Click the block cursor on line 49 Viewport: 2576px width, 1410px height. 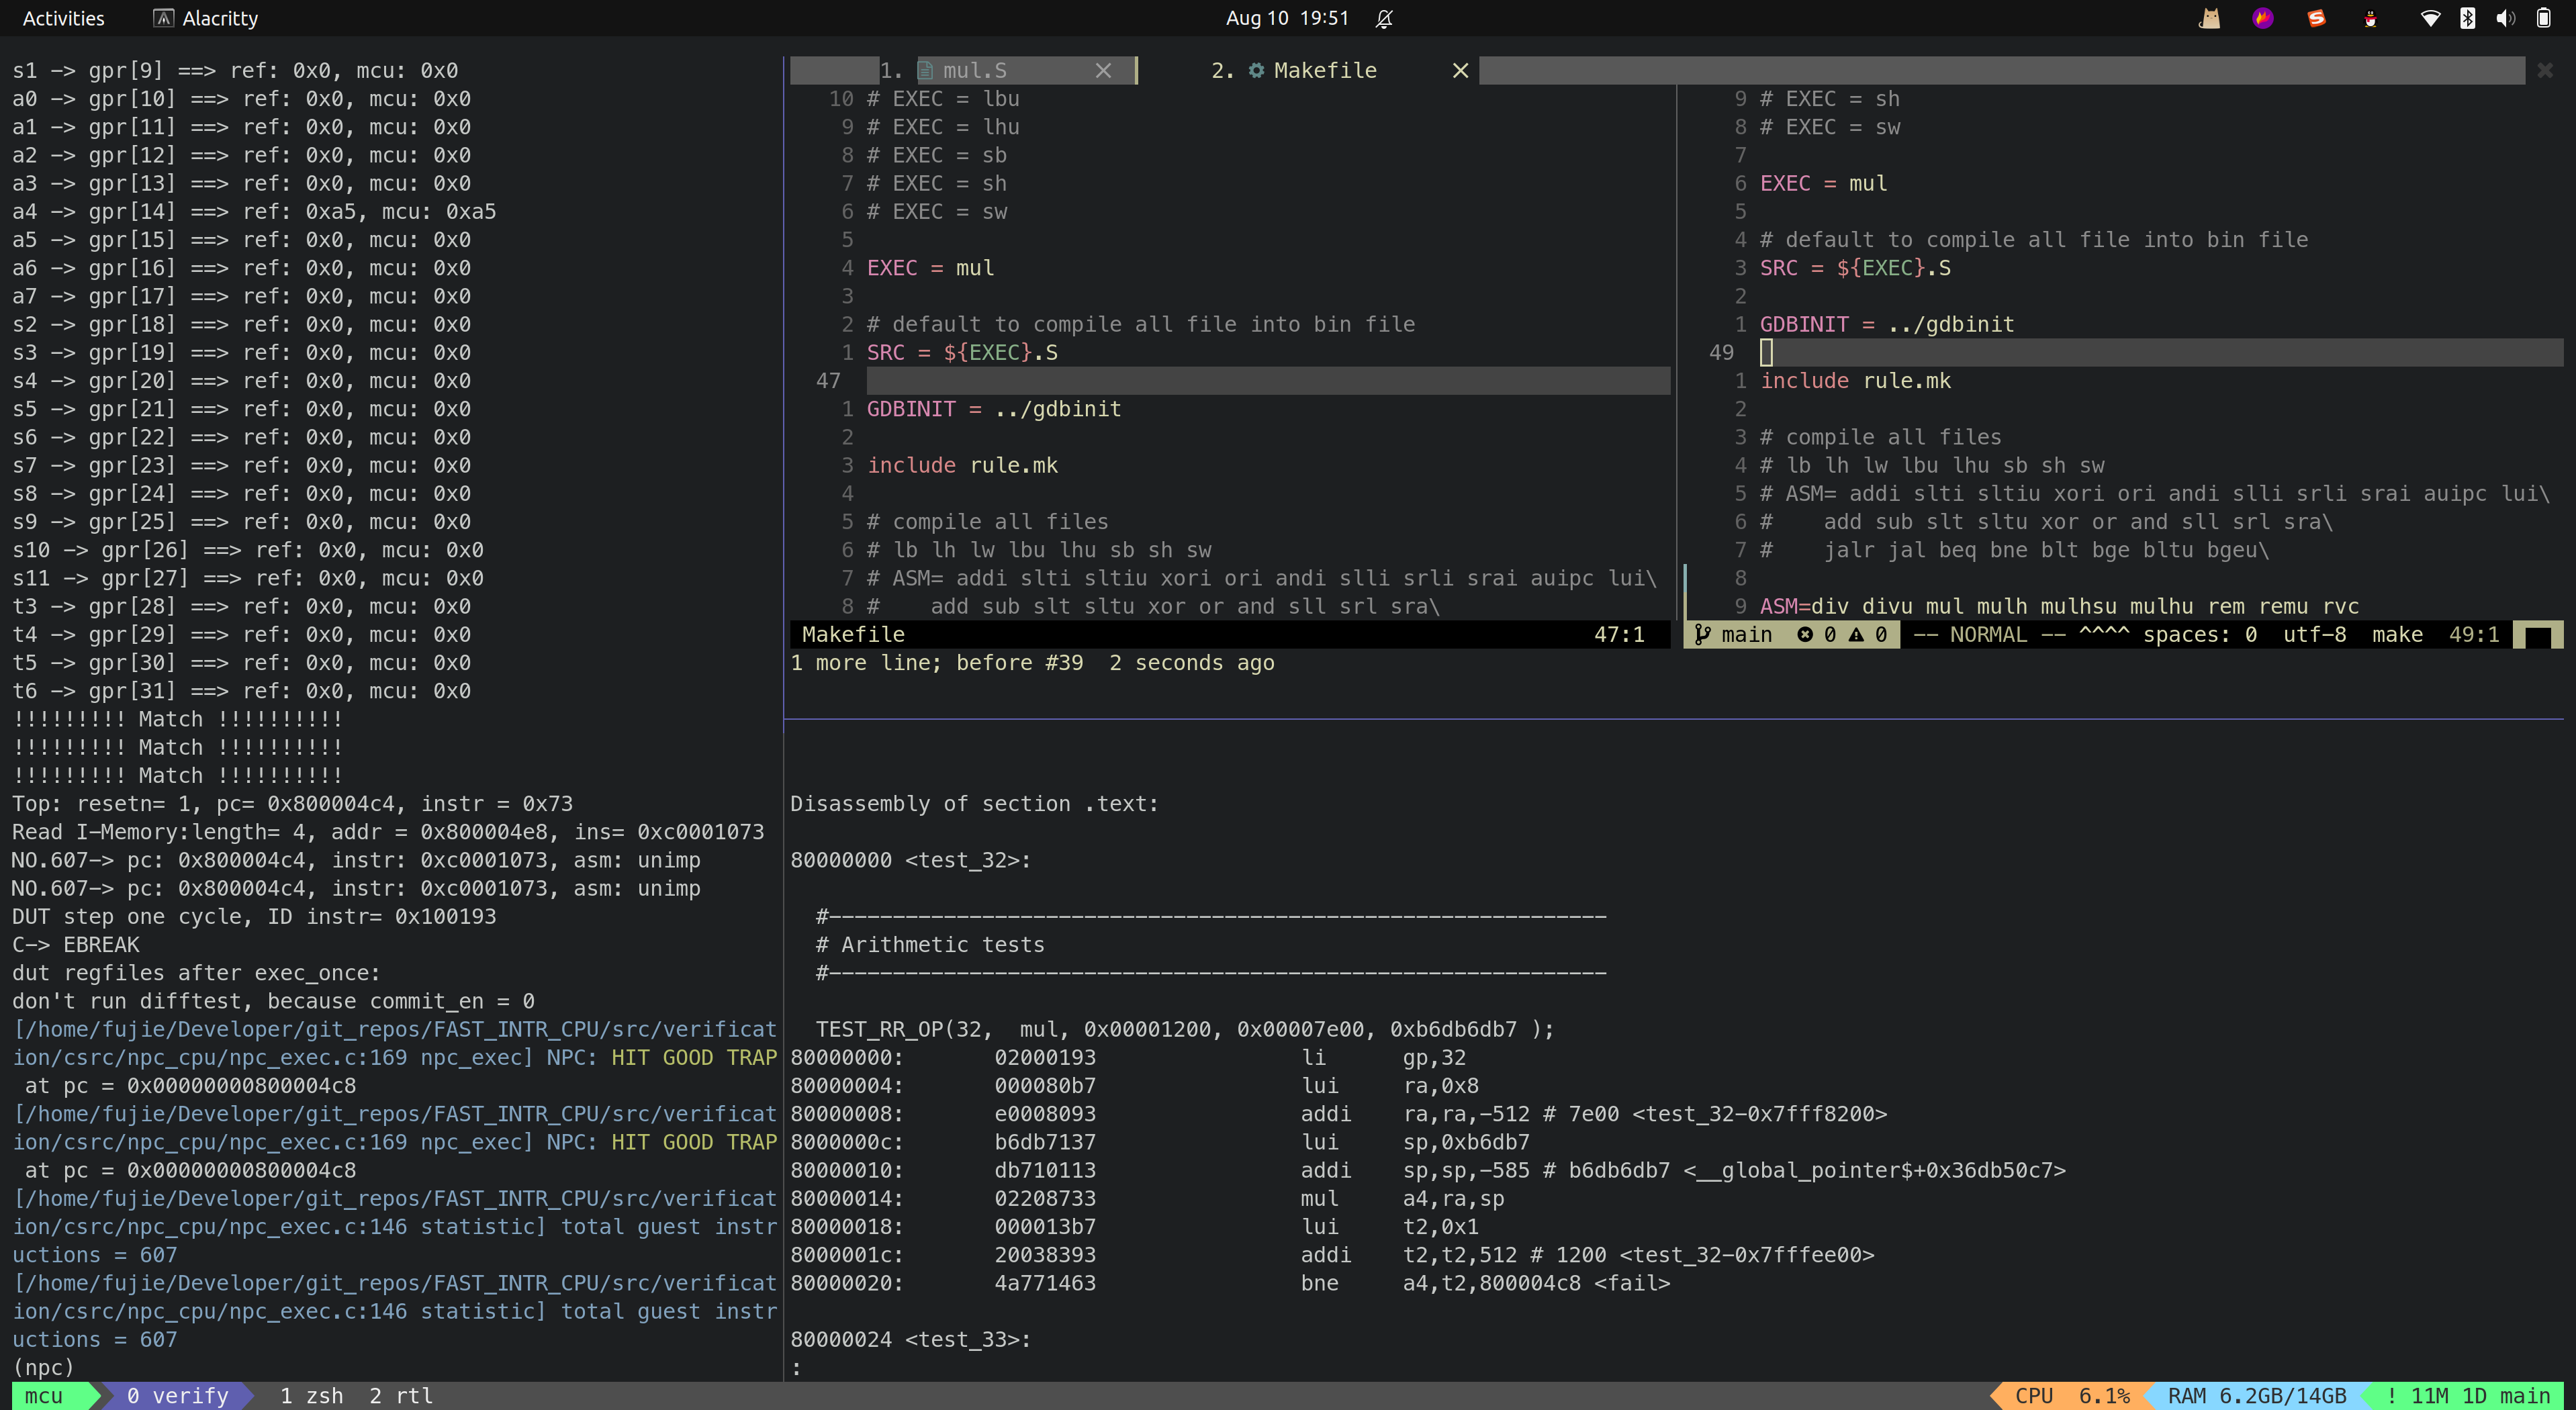point(1766,352)
